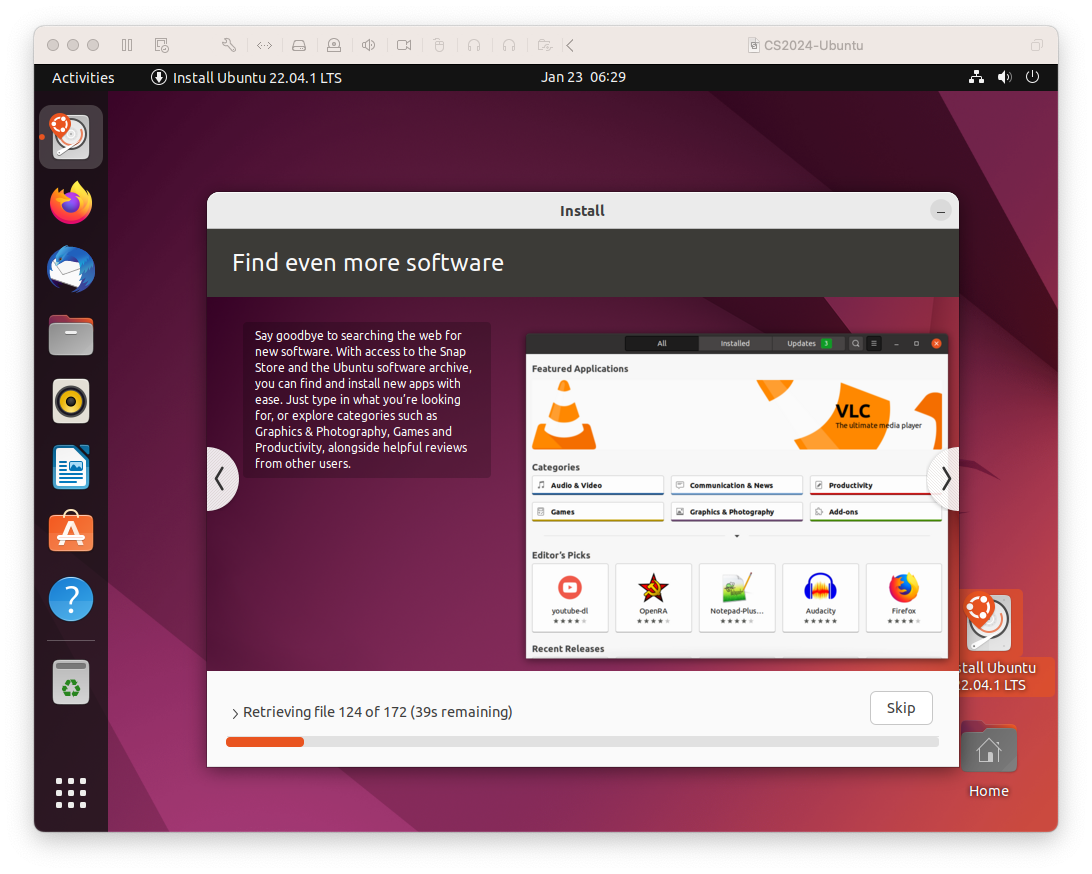1092x874 pixels.
Task: Expand the Retrieving file details arrow
Action: pos(235,714)
